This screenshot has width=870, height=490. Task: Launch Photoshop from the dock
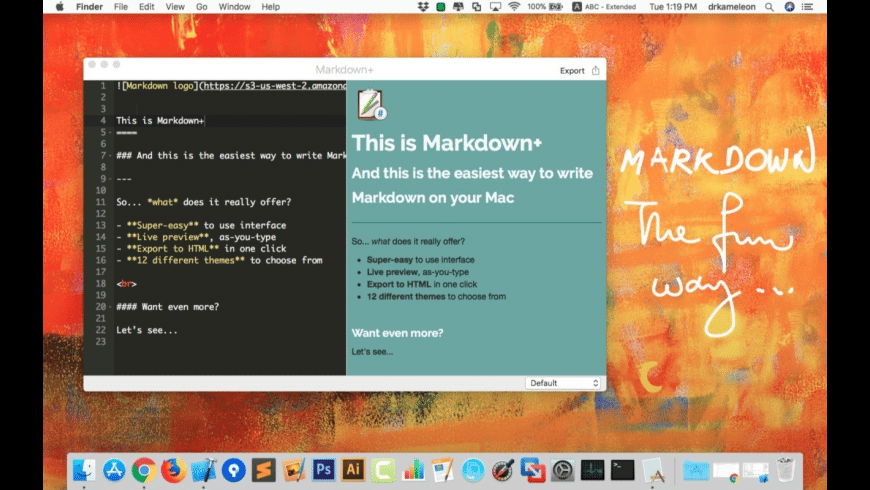tap(323, 470)
